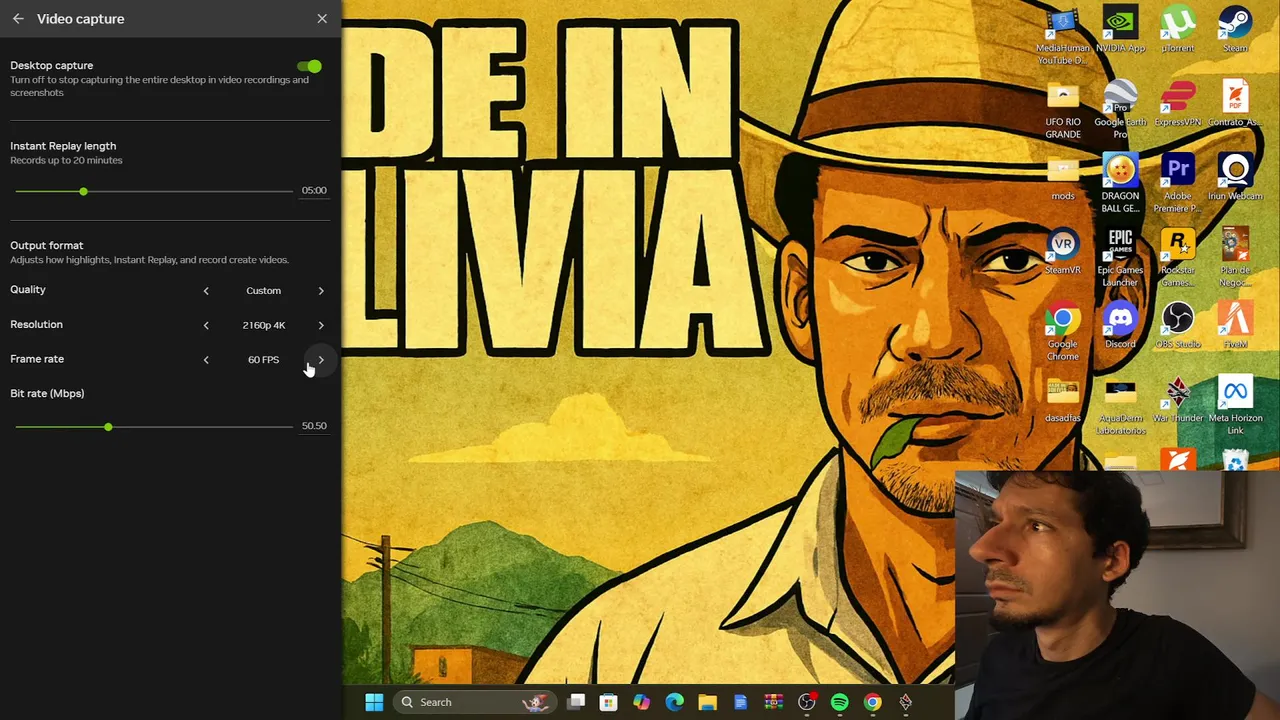Click the 50.50 bit rate value
Screen dimensions: 1280x720
click(x=314, y=426)
